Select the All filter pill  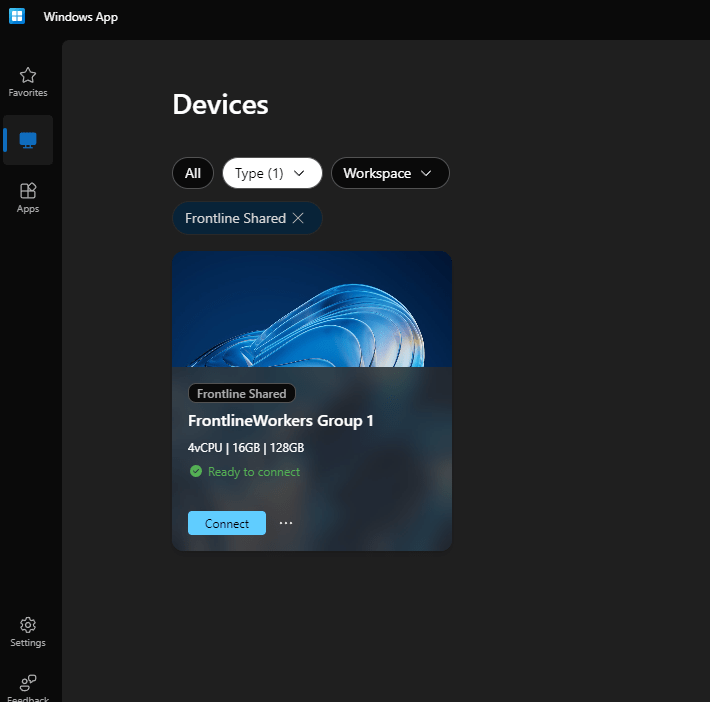(192, 173)
